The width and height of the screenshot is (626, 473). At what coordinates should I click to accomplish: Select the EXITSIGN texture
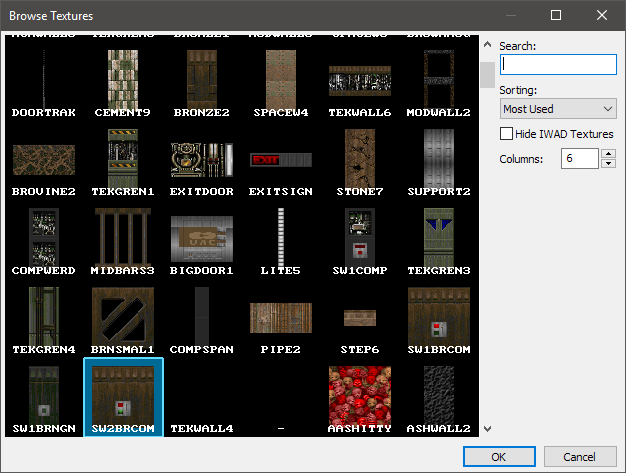[x=280, y=160]
